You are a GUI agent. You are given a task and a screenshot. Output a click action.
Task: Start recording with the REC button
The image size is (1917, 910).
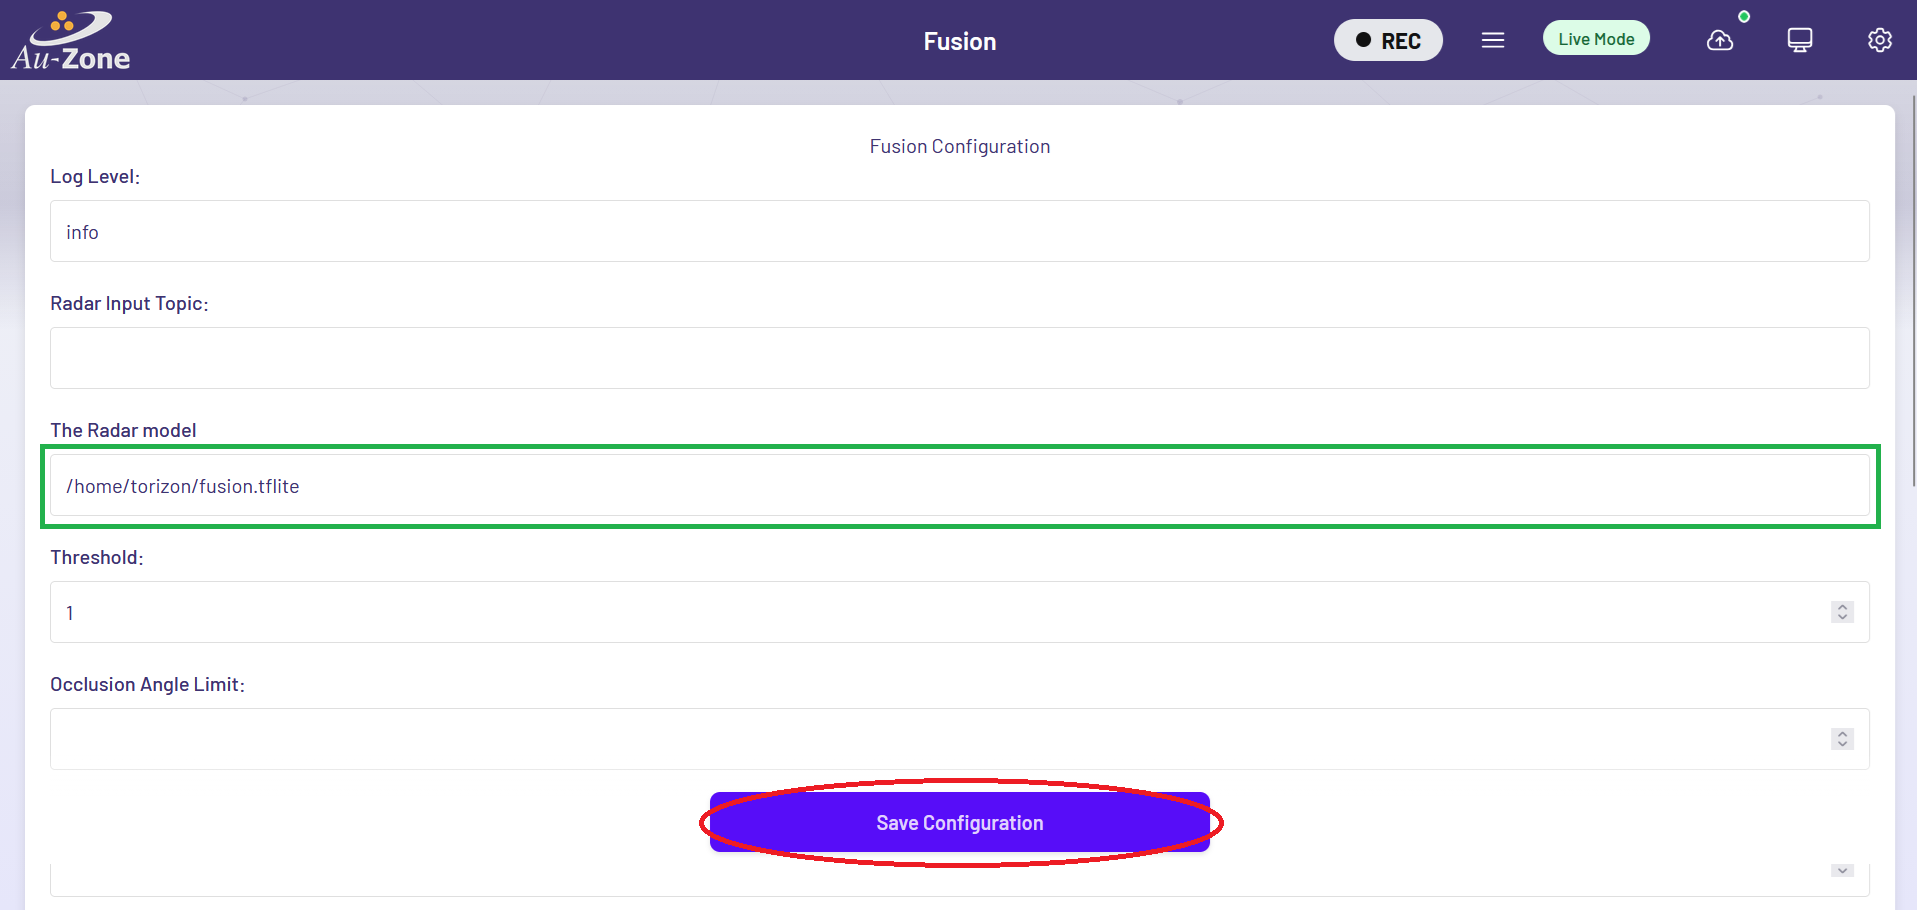(1388, 40)
